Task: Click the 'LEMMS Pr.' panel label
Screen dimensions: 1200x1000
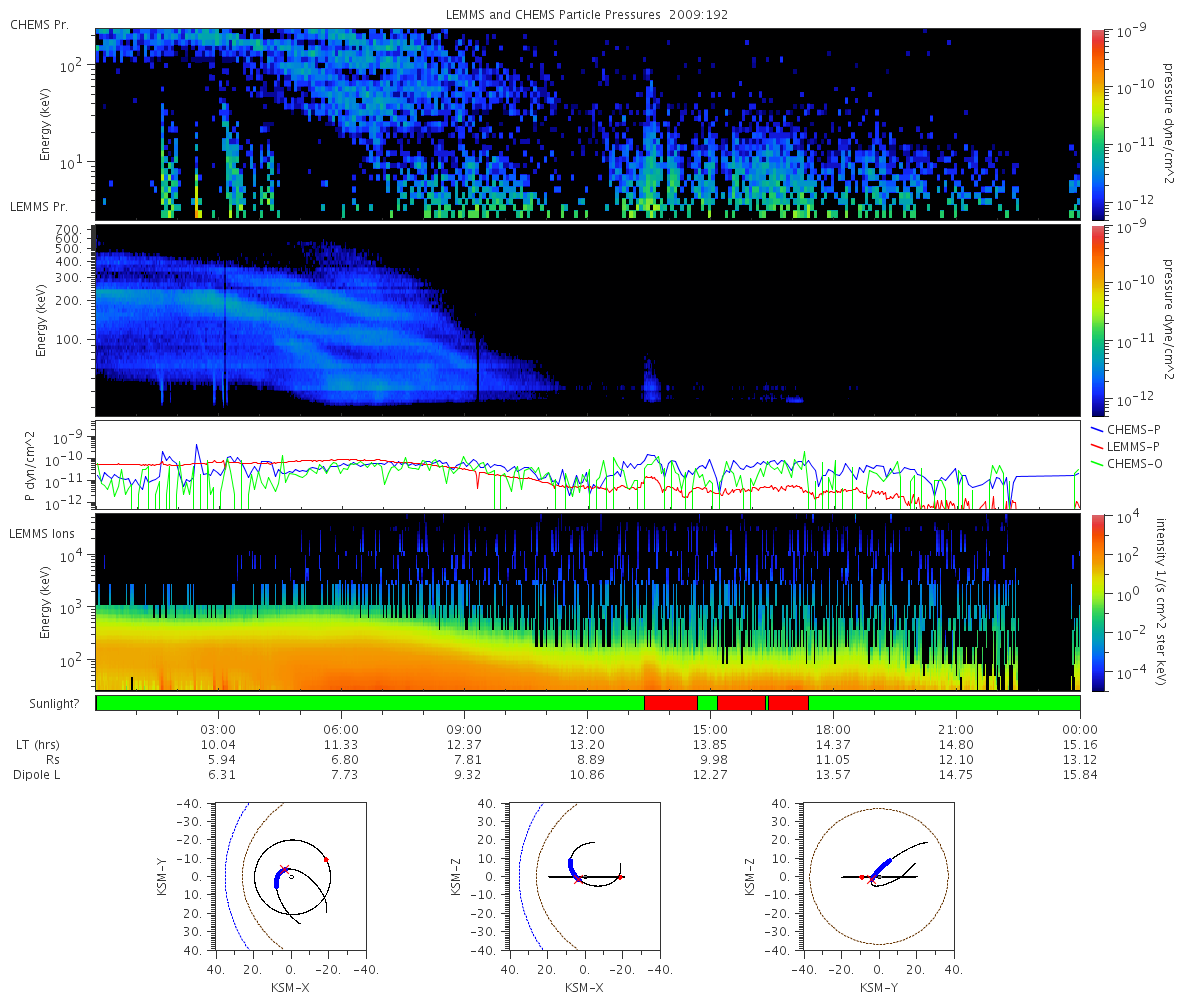Action: [x=39, y=206]
